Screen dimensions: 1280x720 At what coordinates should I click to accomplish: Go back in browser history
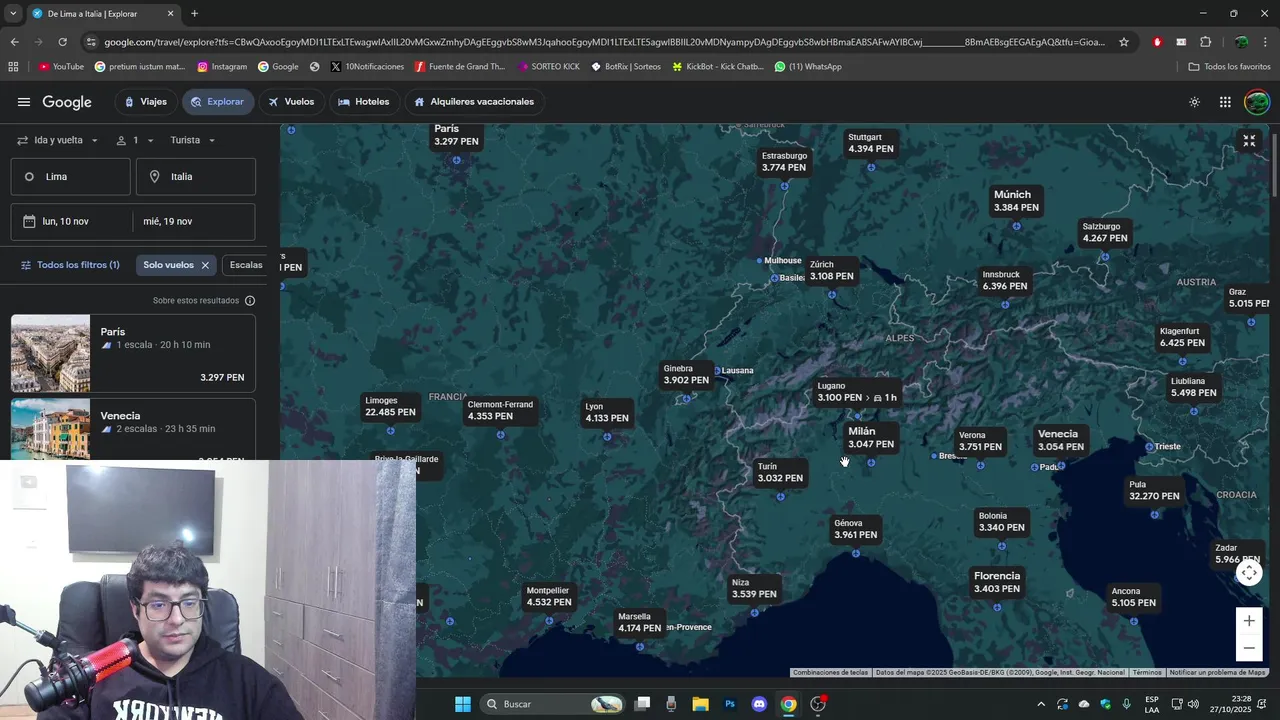pos(14,42)
